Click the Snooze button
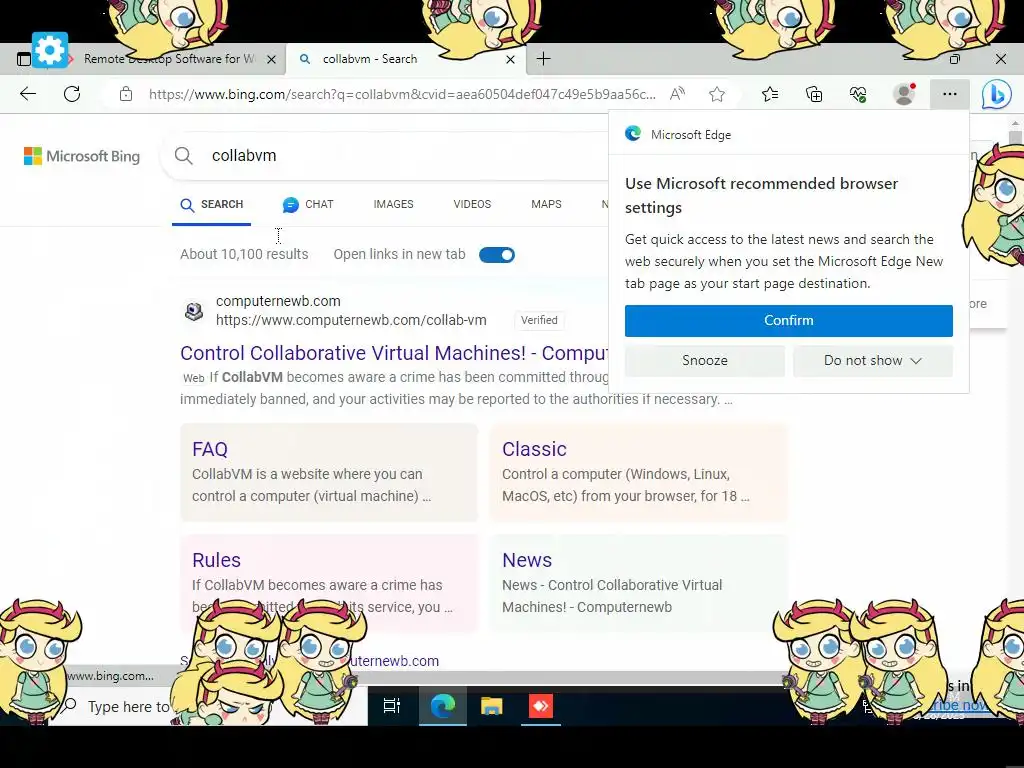The height and width of the screenshot is (768, 1024). point(705,360)
